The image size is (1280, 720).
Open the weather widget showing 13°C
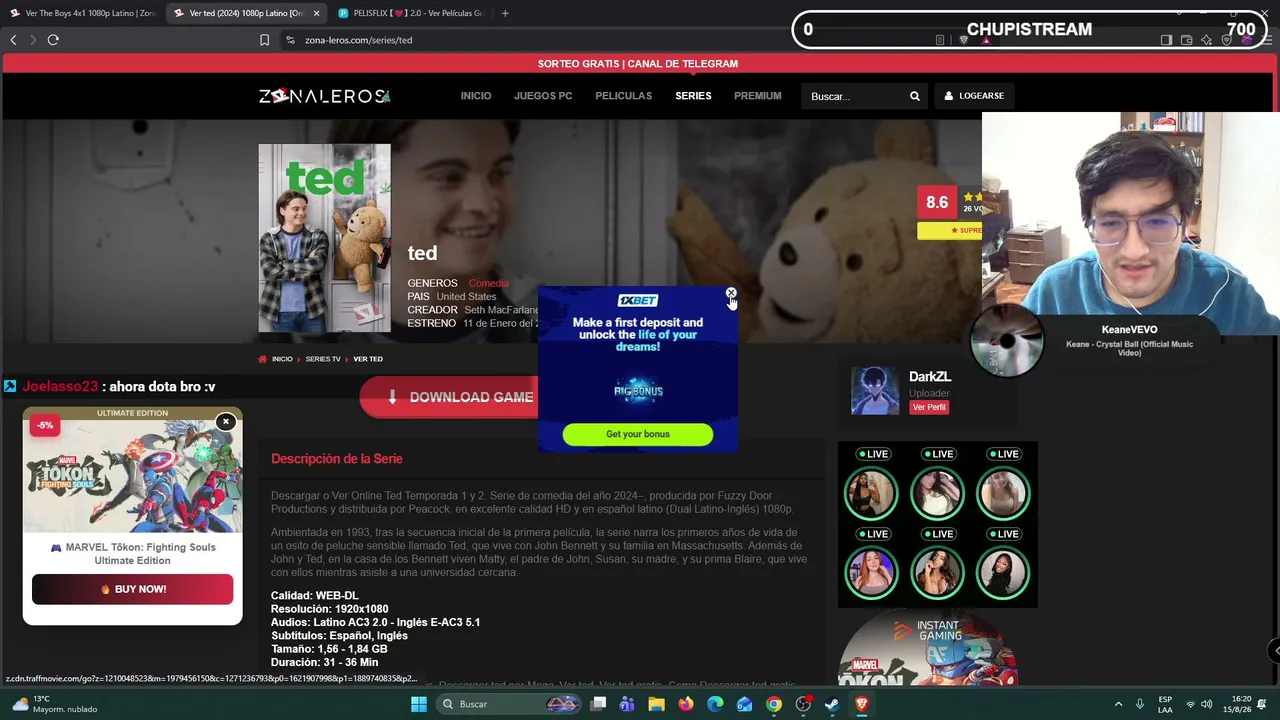(55, 704)
